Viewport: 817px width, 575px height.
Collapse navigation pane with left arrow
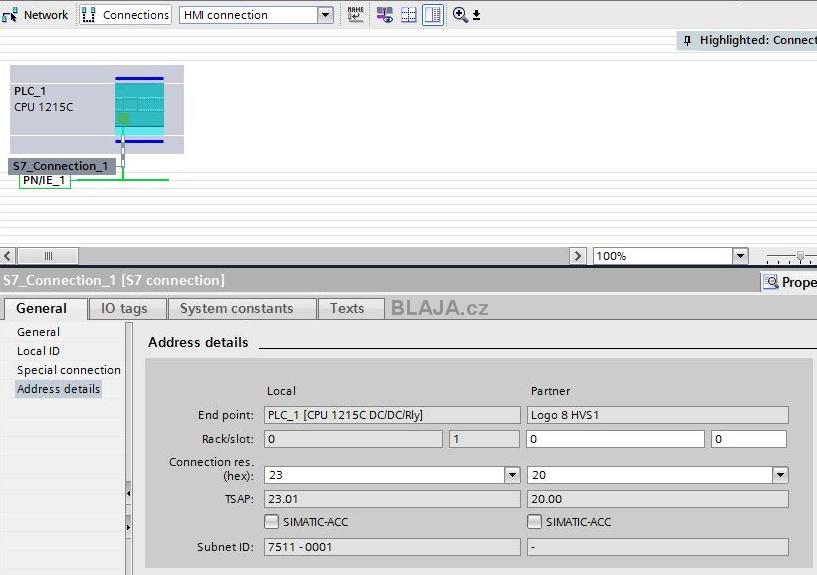(129, 493)
